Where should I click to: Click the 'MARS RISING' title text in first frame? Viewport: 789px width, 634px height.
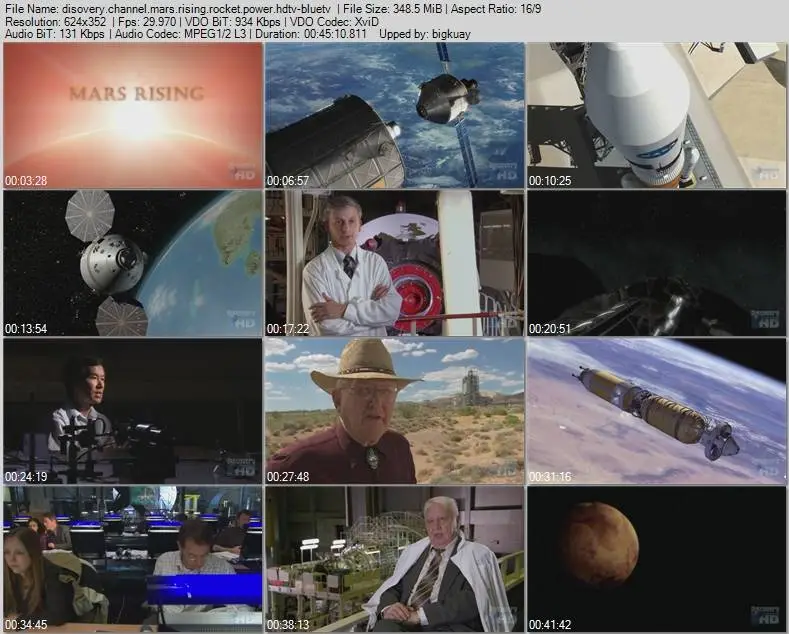(x=137, y=94)
